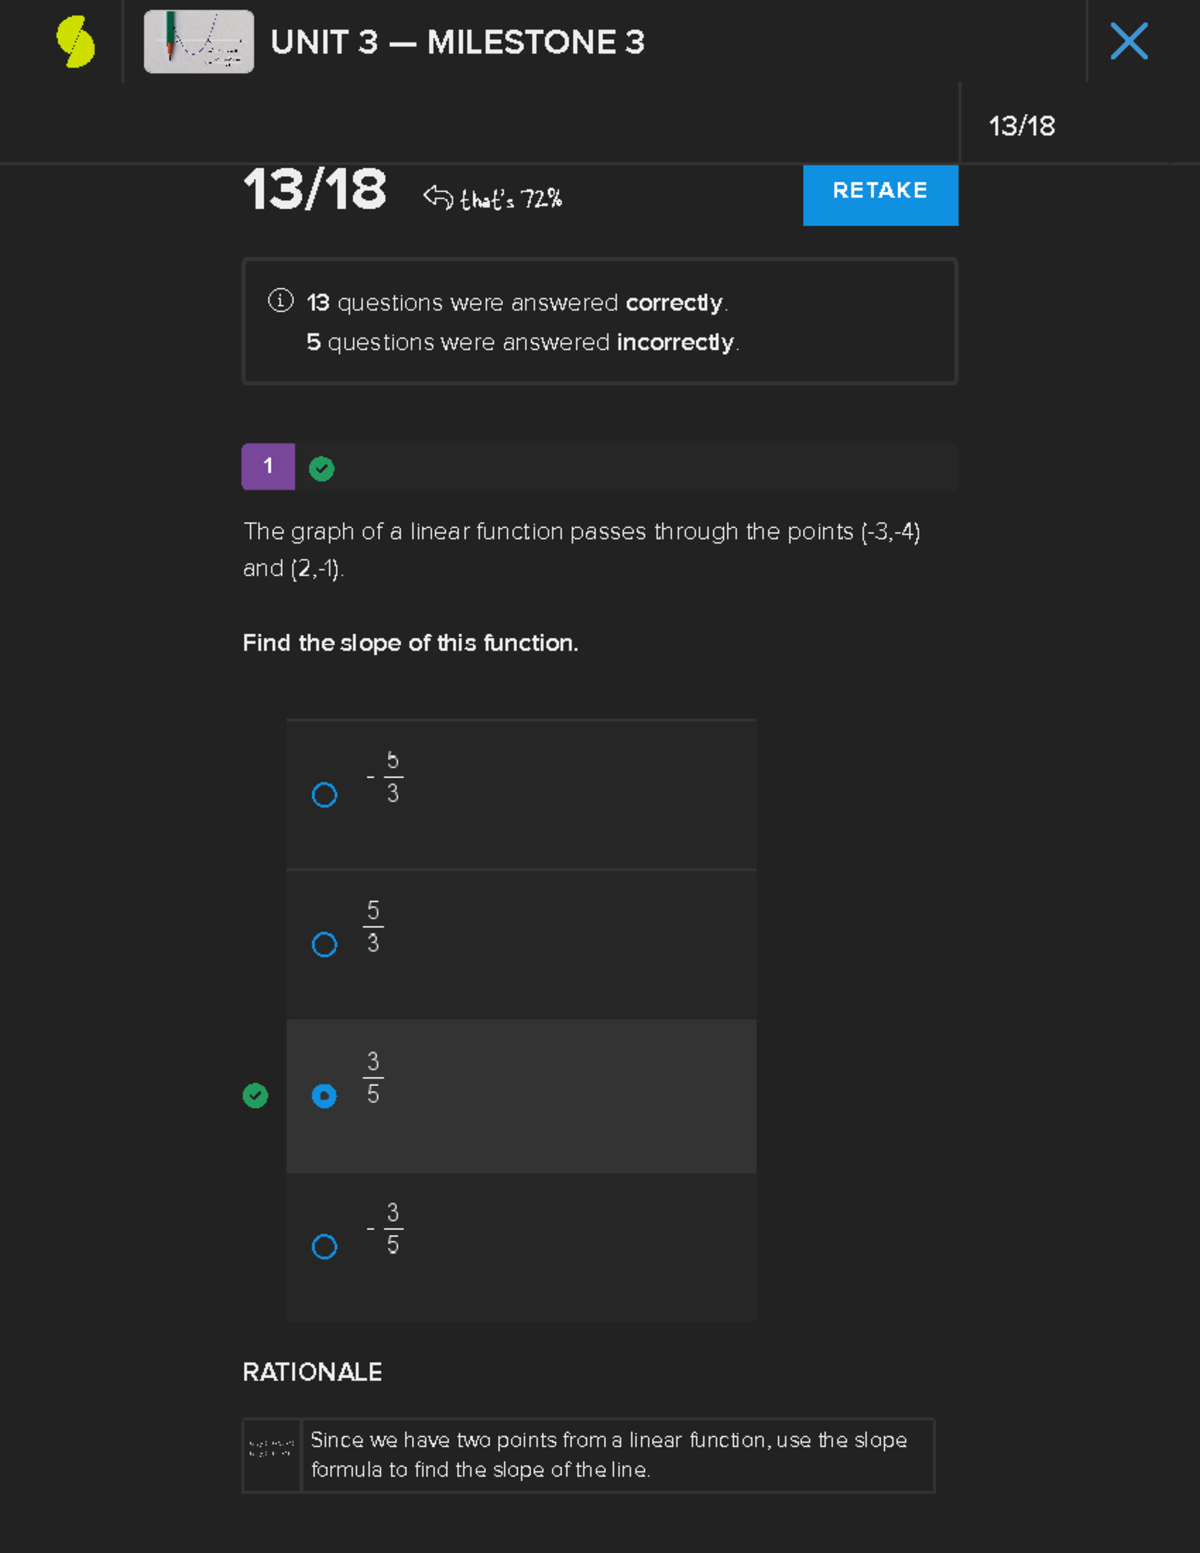Click the curved arrow icon beside the score
The width and height of the screenshot is (1200, 1553).
(437, 197)
